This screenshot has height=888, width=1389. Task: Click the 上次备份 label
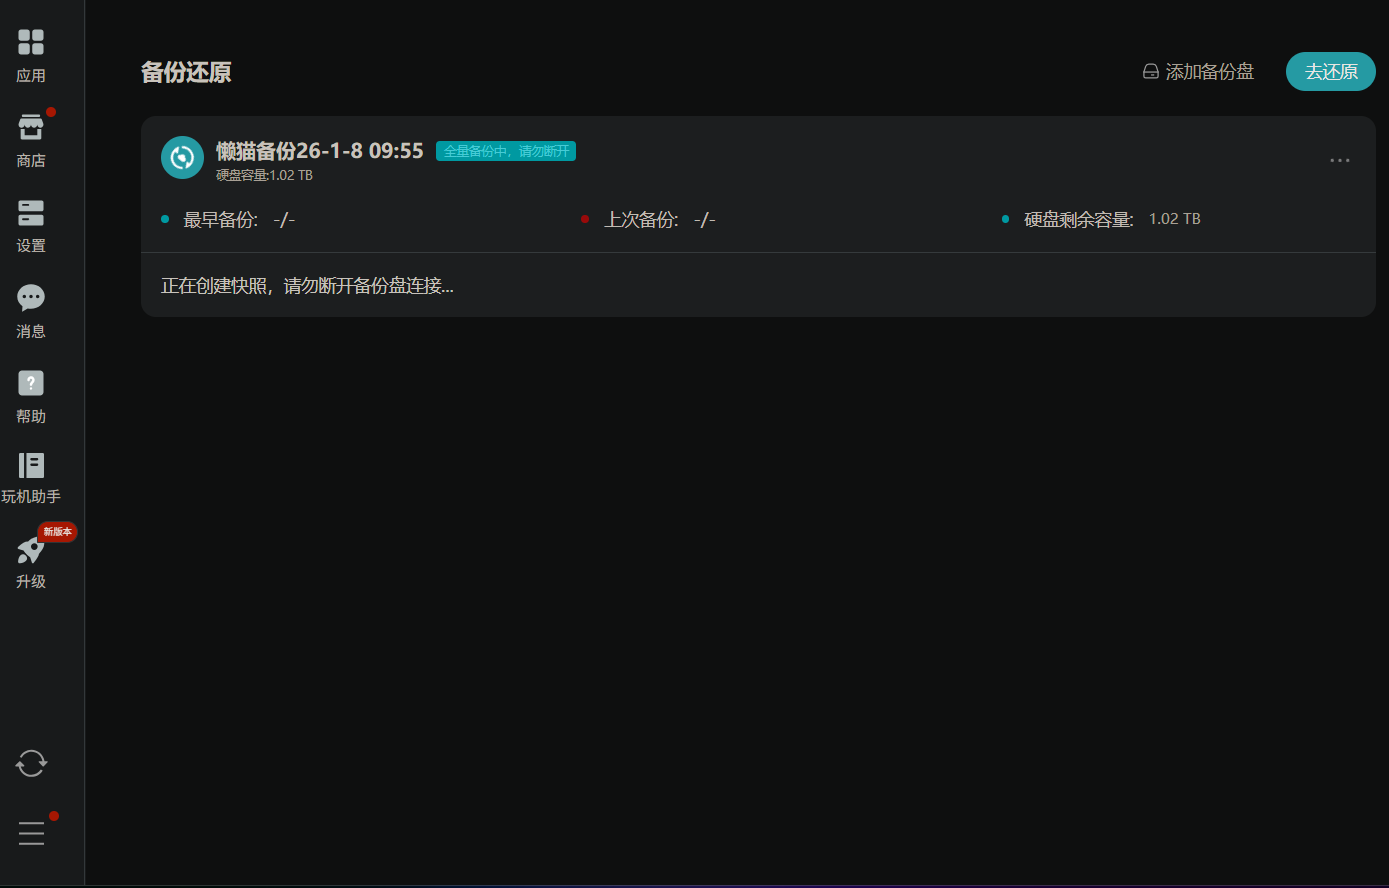click(641, 220)
